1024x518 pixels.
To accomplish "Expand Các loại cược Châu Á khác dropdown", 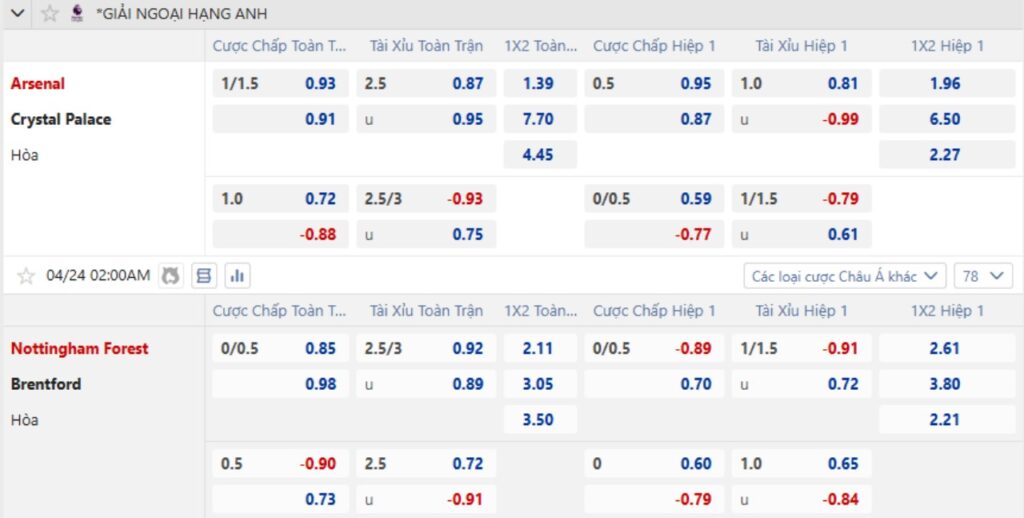I will click(x=845, y=276).
